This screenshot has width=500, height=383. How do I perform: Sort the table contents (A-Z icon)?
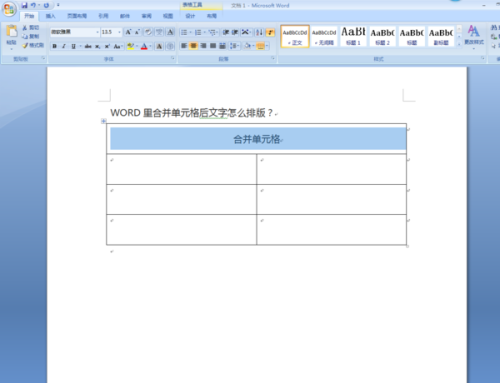point(259,32)
